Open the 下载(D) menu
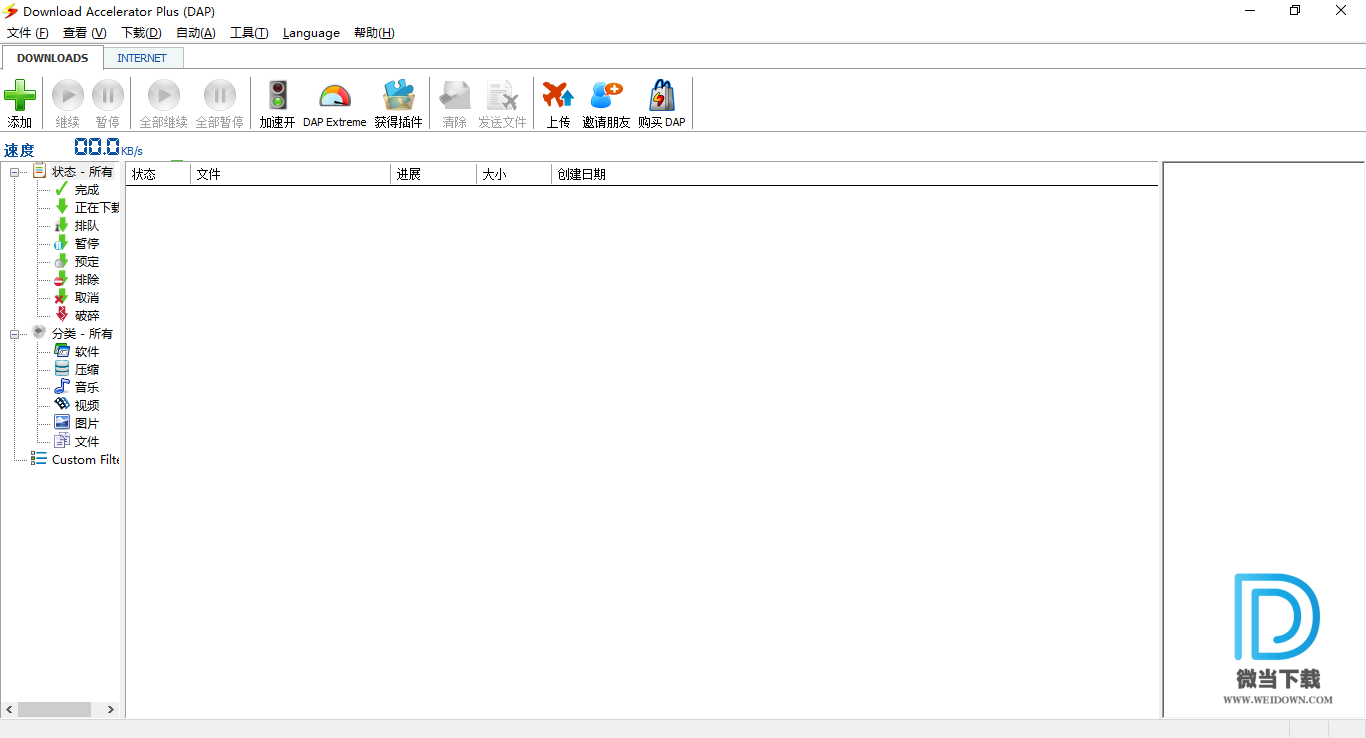1366x738 pixels. (x=141, y=33)
